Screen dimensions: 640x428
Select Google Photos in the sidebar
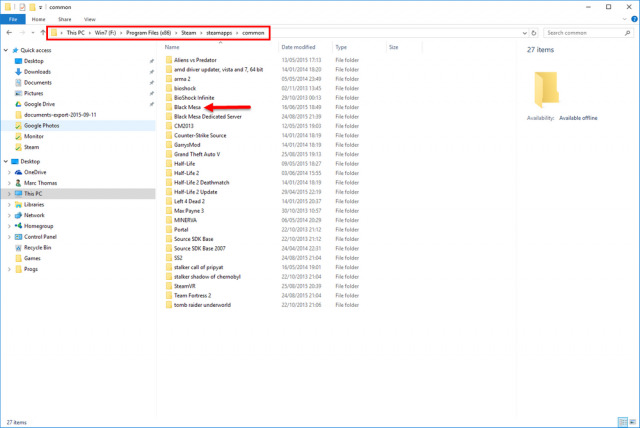pos(41,126)
